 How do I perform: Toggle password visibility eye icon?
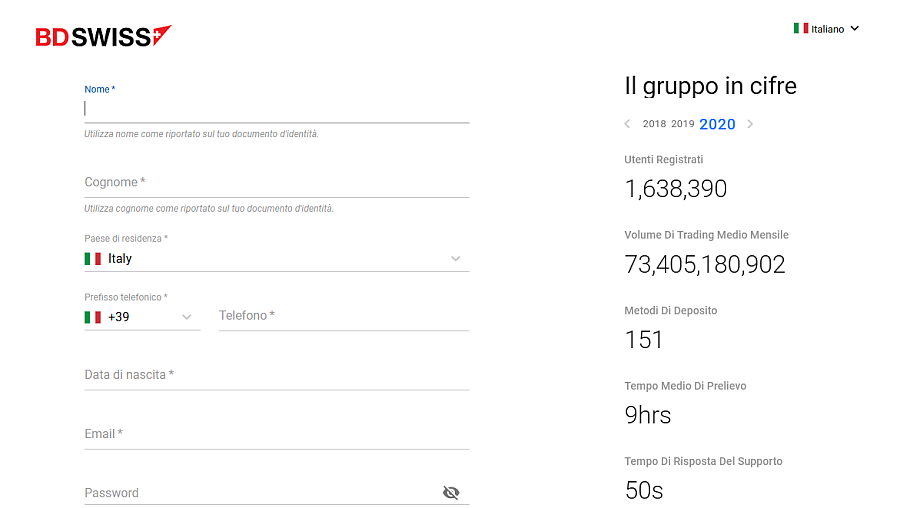pyautogui.click(x=451, y=492)
